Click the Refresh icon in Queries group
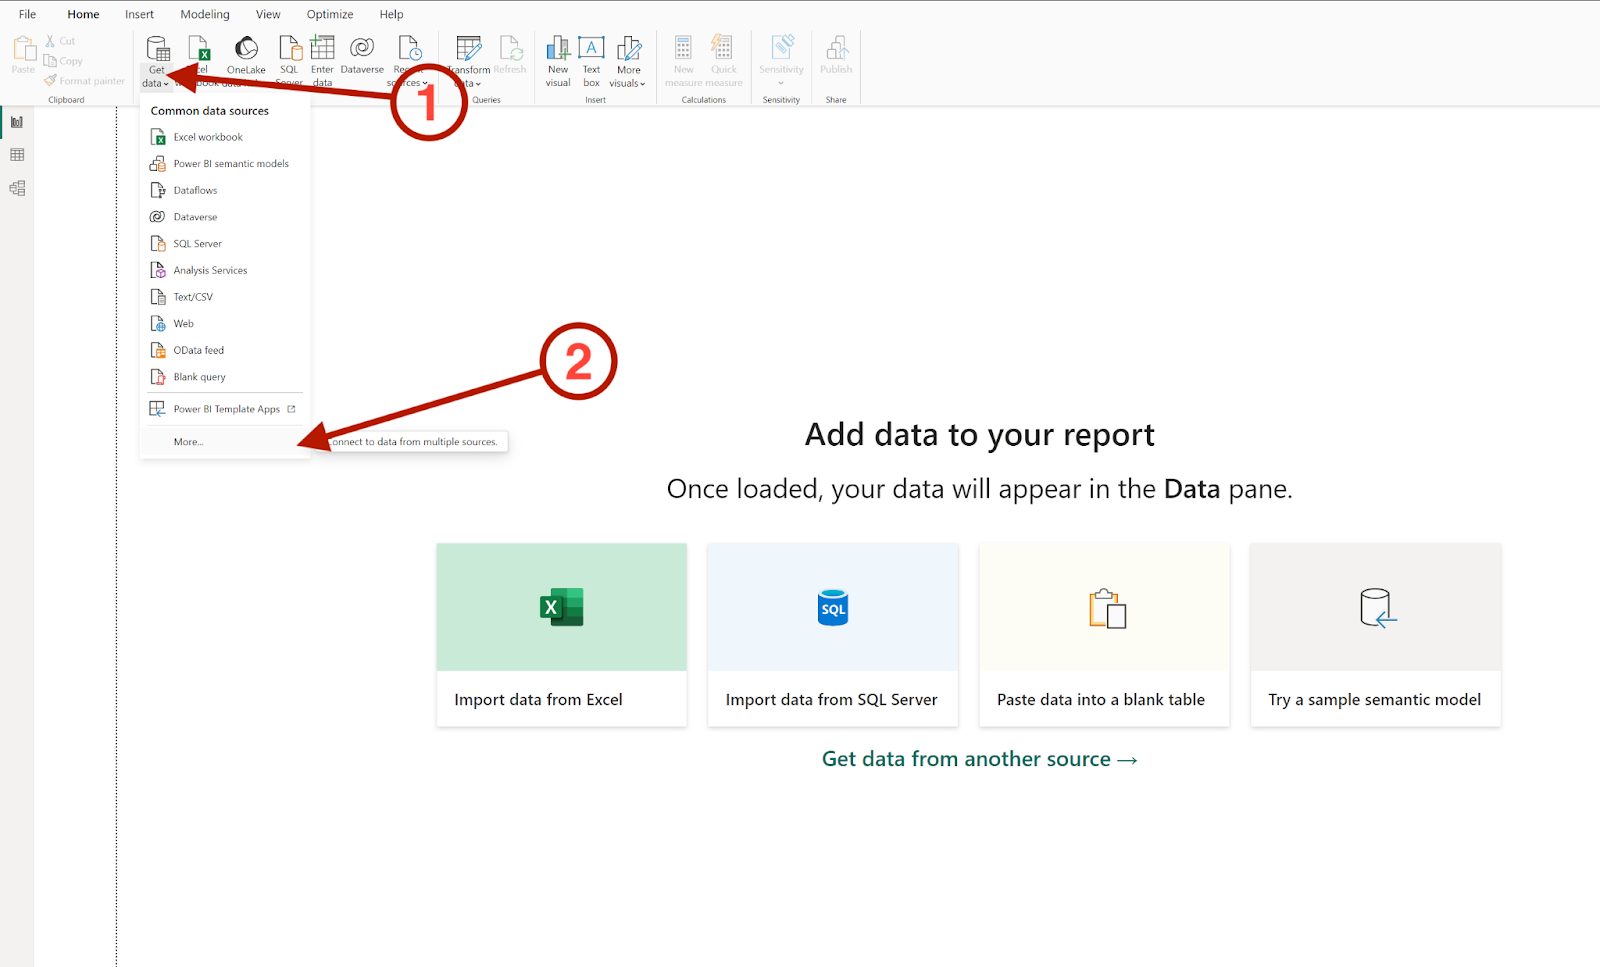 tap(511, 48)
